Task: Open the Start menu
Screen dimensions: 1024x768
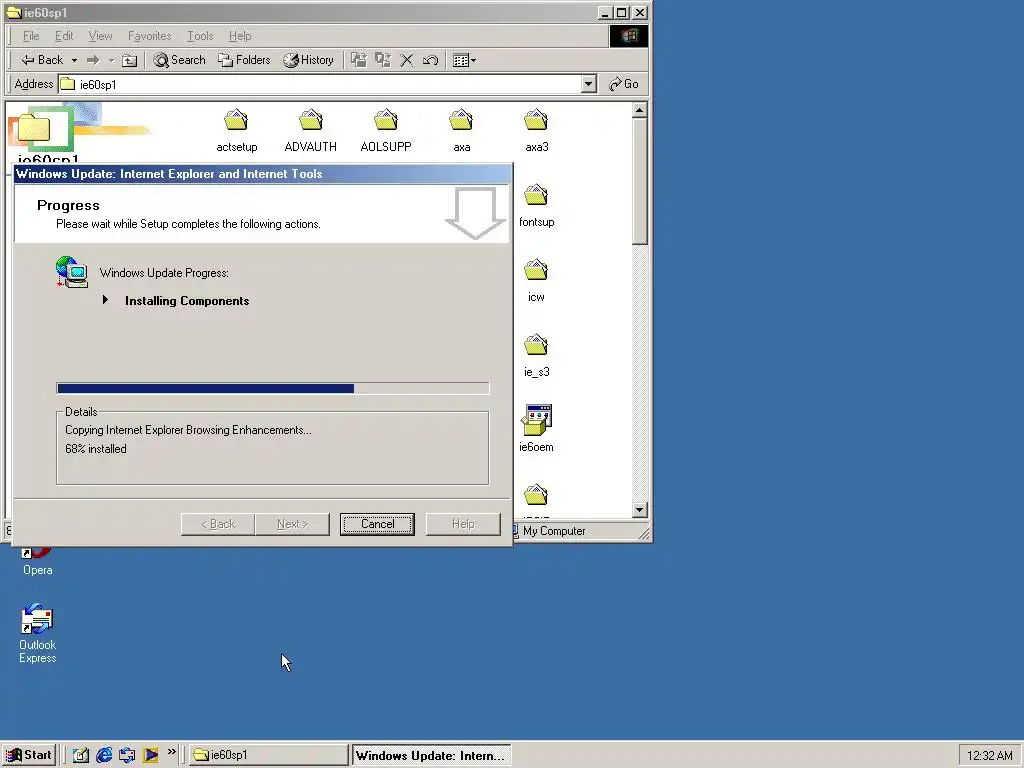Action: pos(29,755)
